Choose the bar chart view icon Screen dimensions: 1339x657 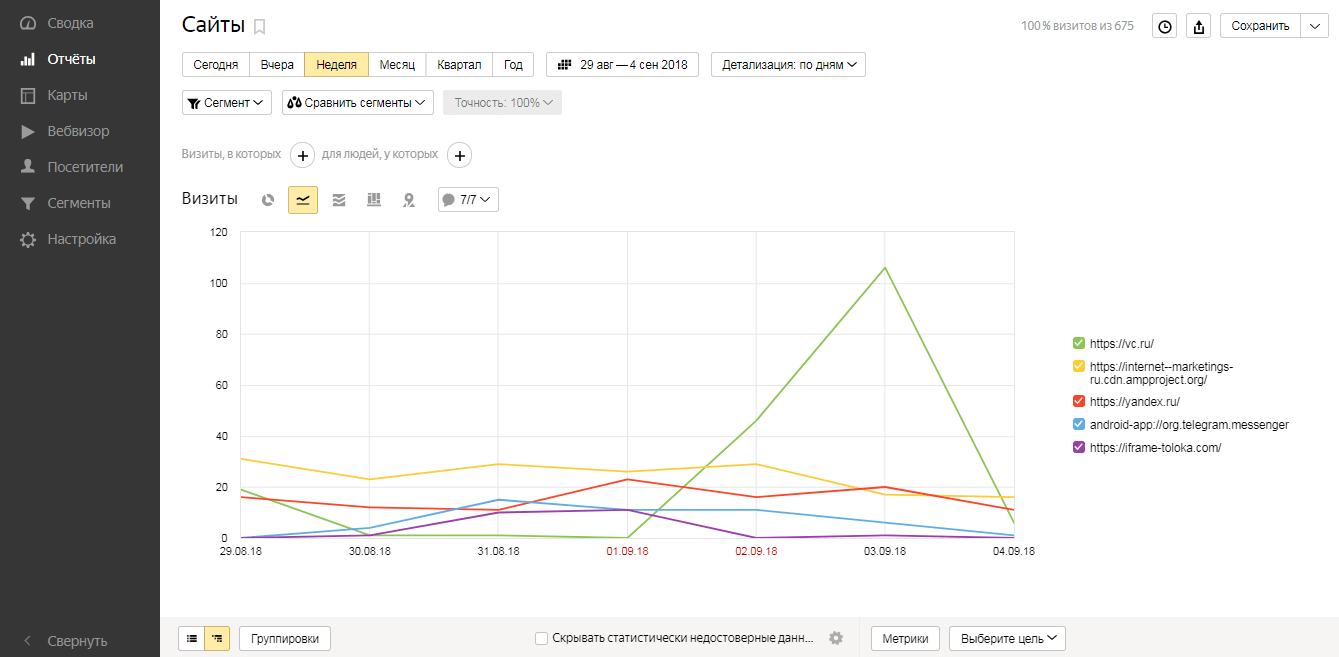[374, 200]
